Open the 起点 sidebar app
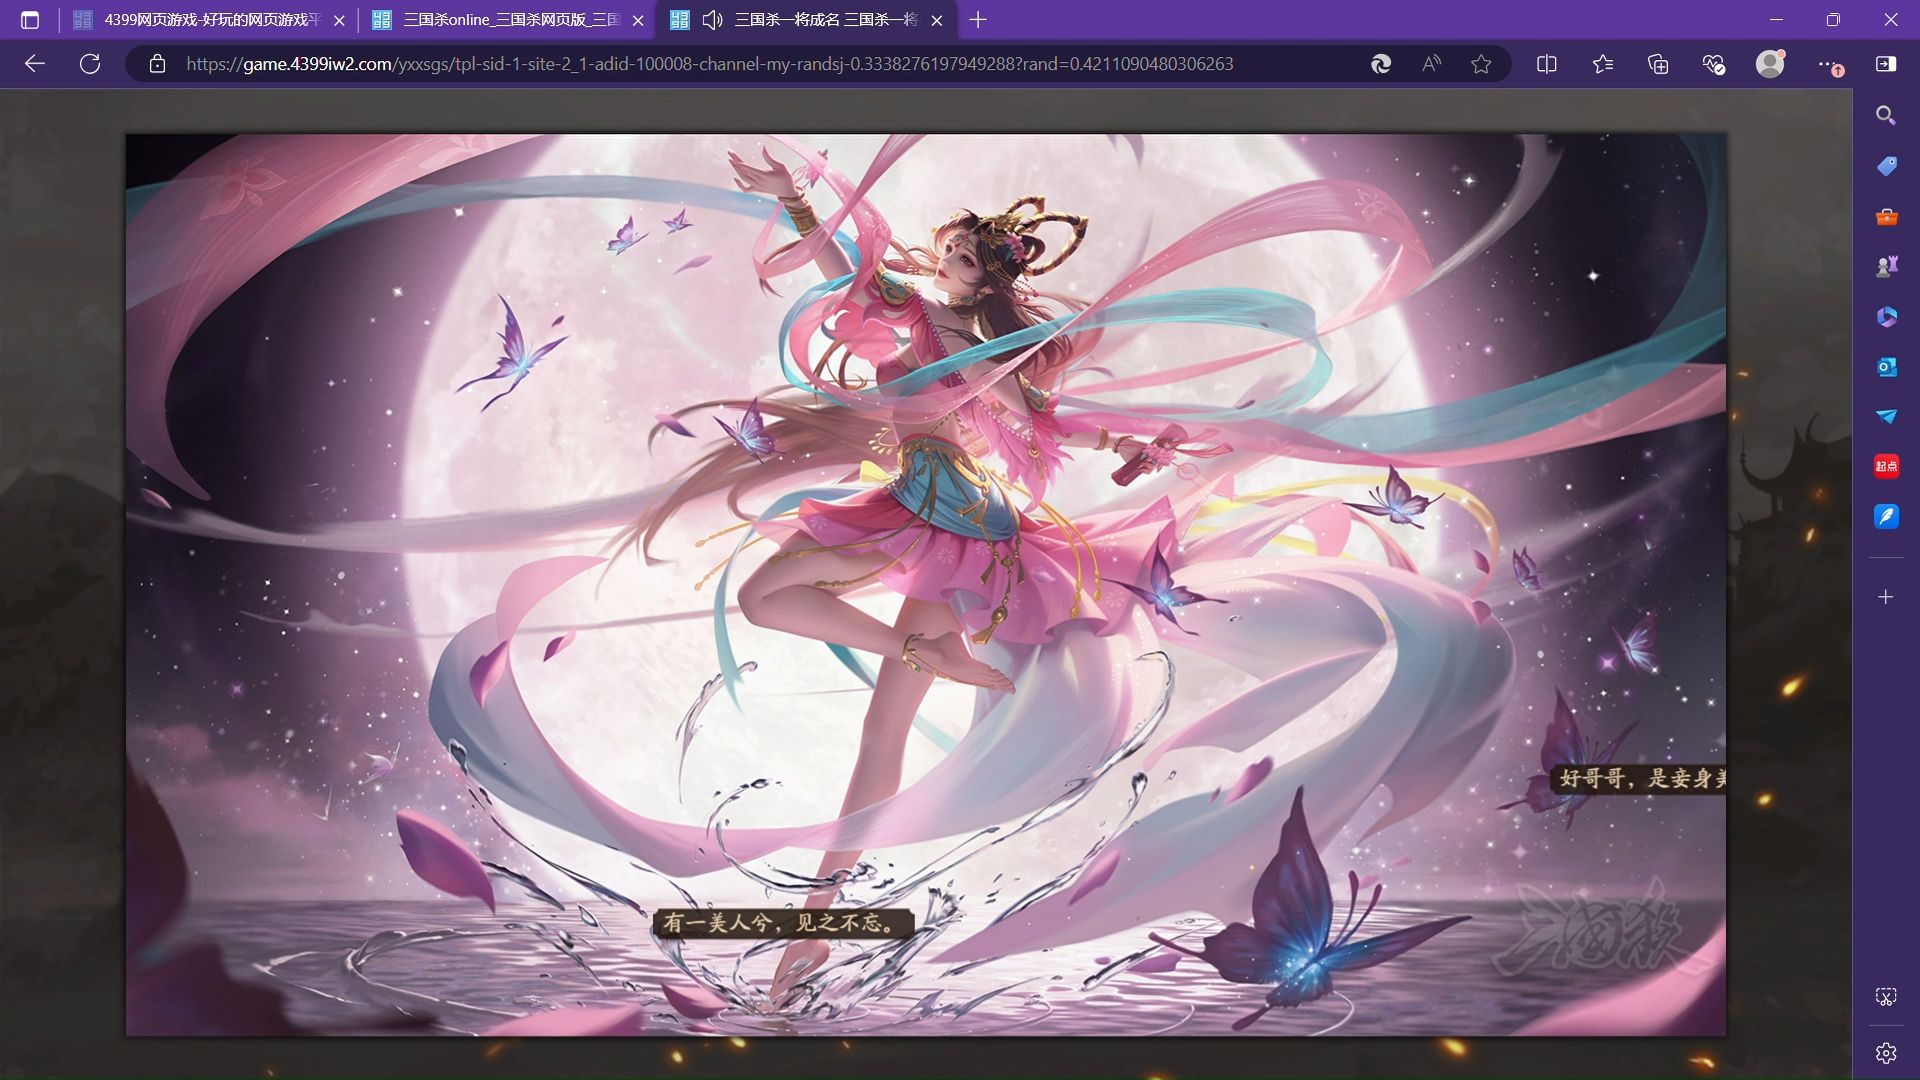The height and width of the screenshot is (1080, 1920). tap(1886, 466)
